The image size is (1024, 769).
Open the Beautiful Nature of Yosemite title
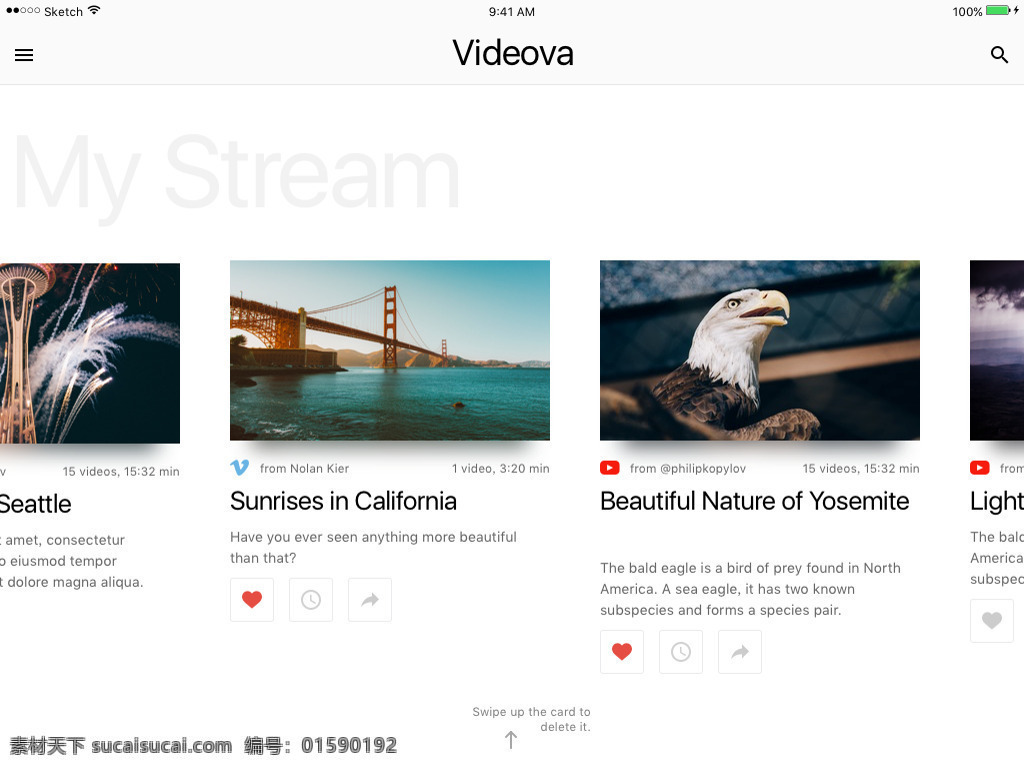coord(755,501)
